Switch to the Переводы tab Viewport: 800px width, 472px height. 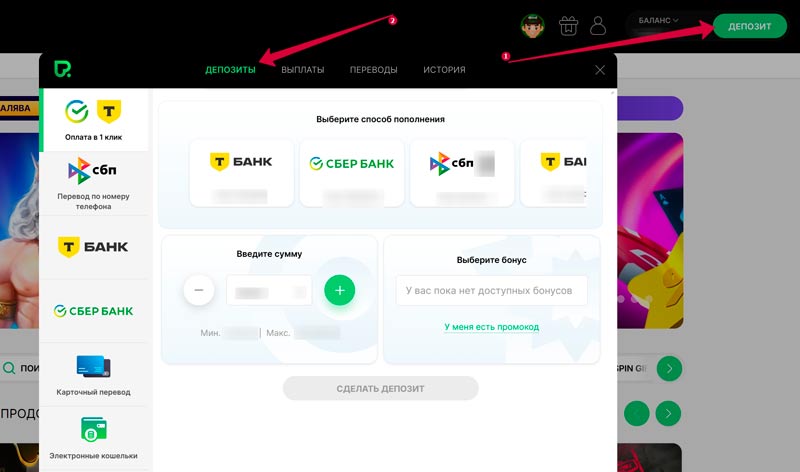(373, 69)
